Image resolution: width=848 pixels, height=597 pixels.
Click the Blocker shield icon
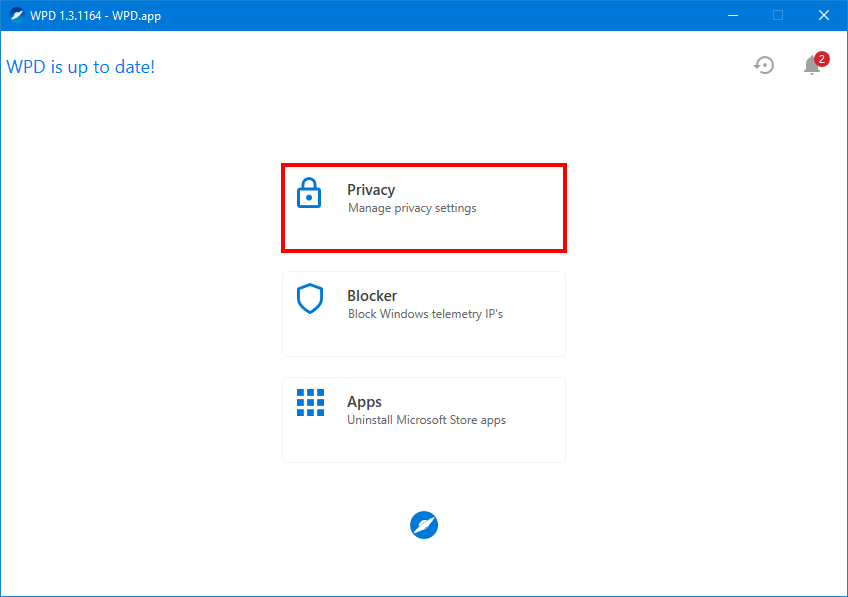coord(310,298)
